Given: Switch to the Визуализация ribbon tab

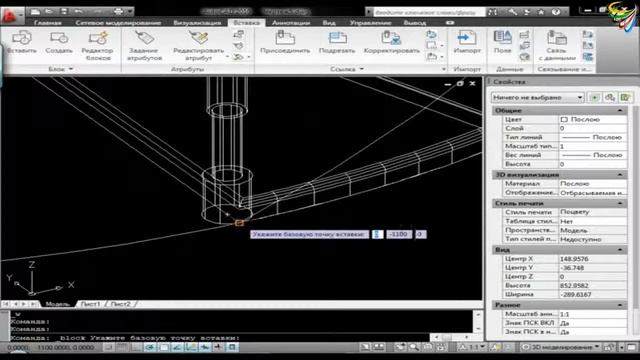Looking at the screenshot, I should click(197, 23).
